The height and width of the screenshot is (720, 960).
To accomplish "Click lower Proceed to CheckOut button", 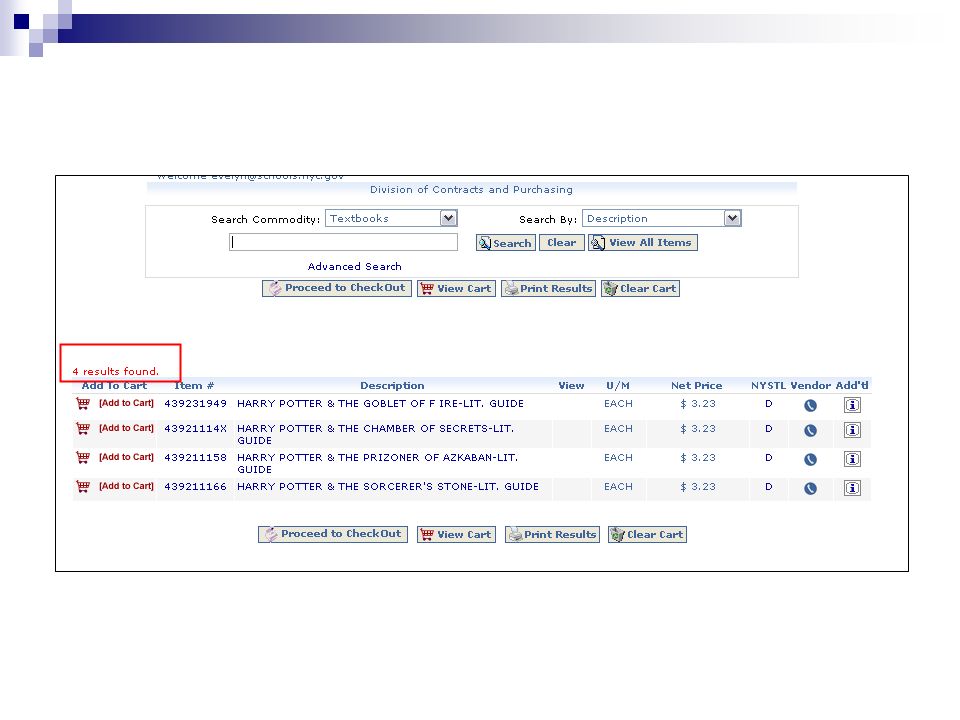I will click(333, 534).
